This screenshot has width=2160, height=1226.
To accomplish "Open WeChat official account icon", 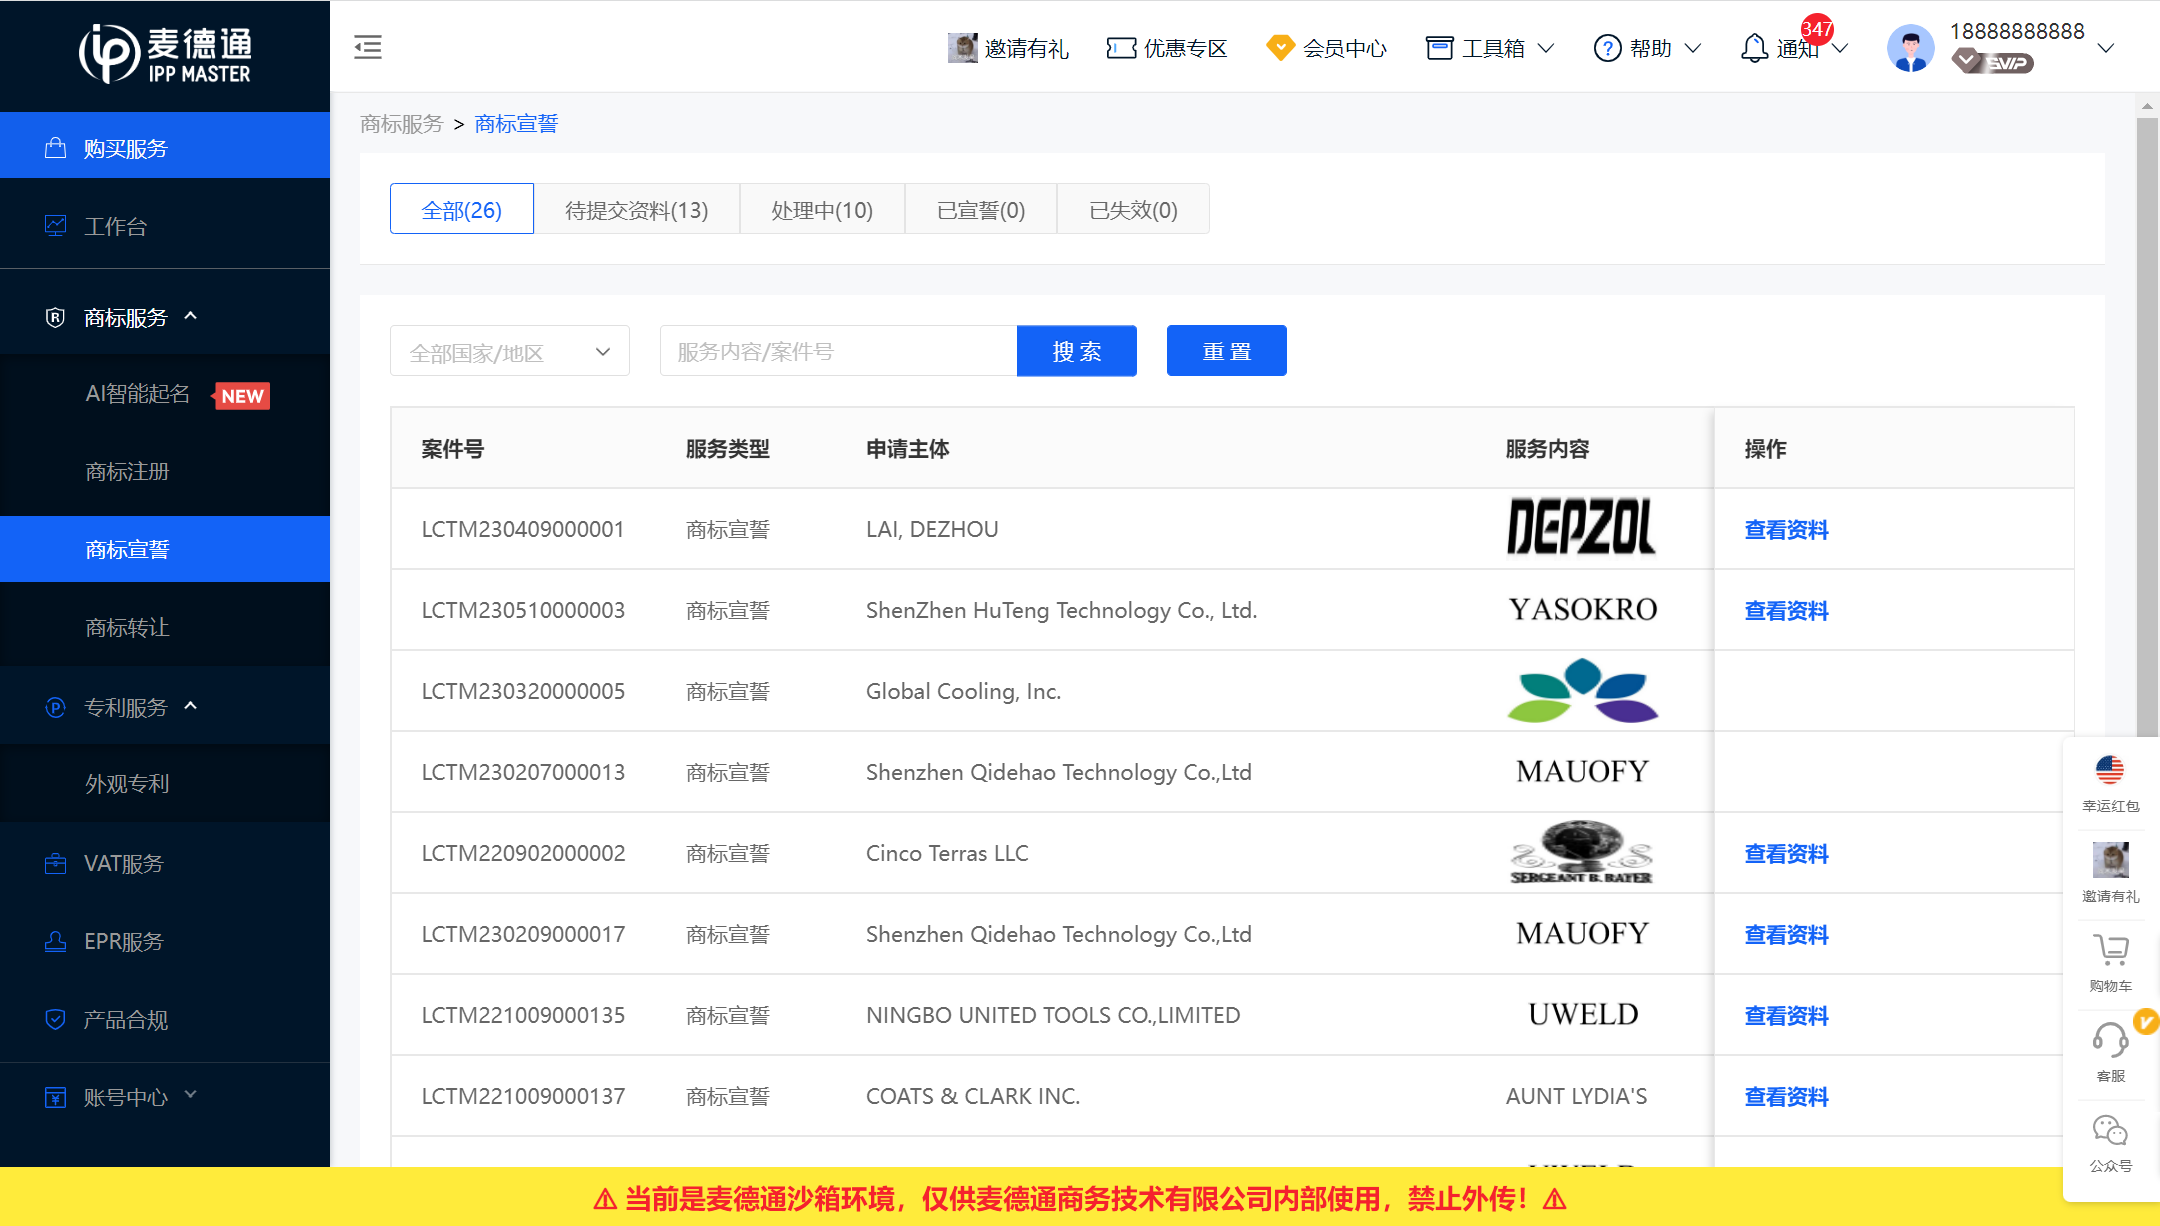I will tap(2110, 1130).
